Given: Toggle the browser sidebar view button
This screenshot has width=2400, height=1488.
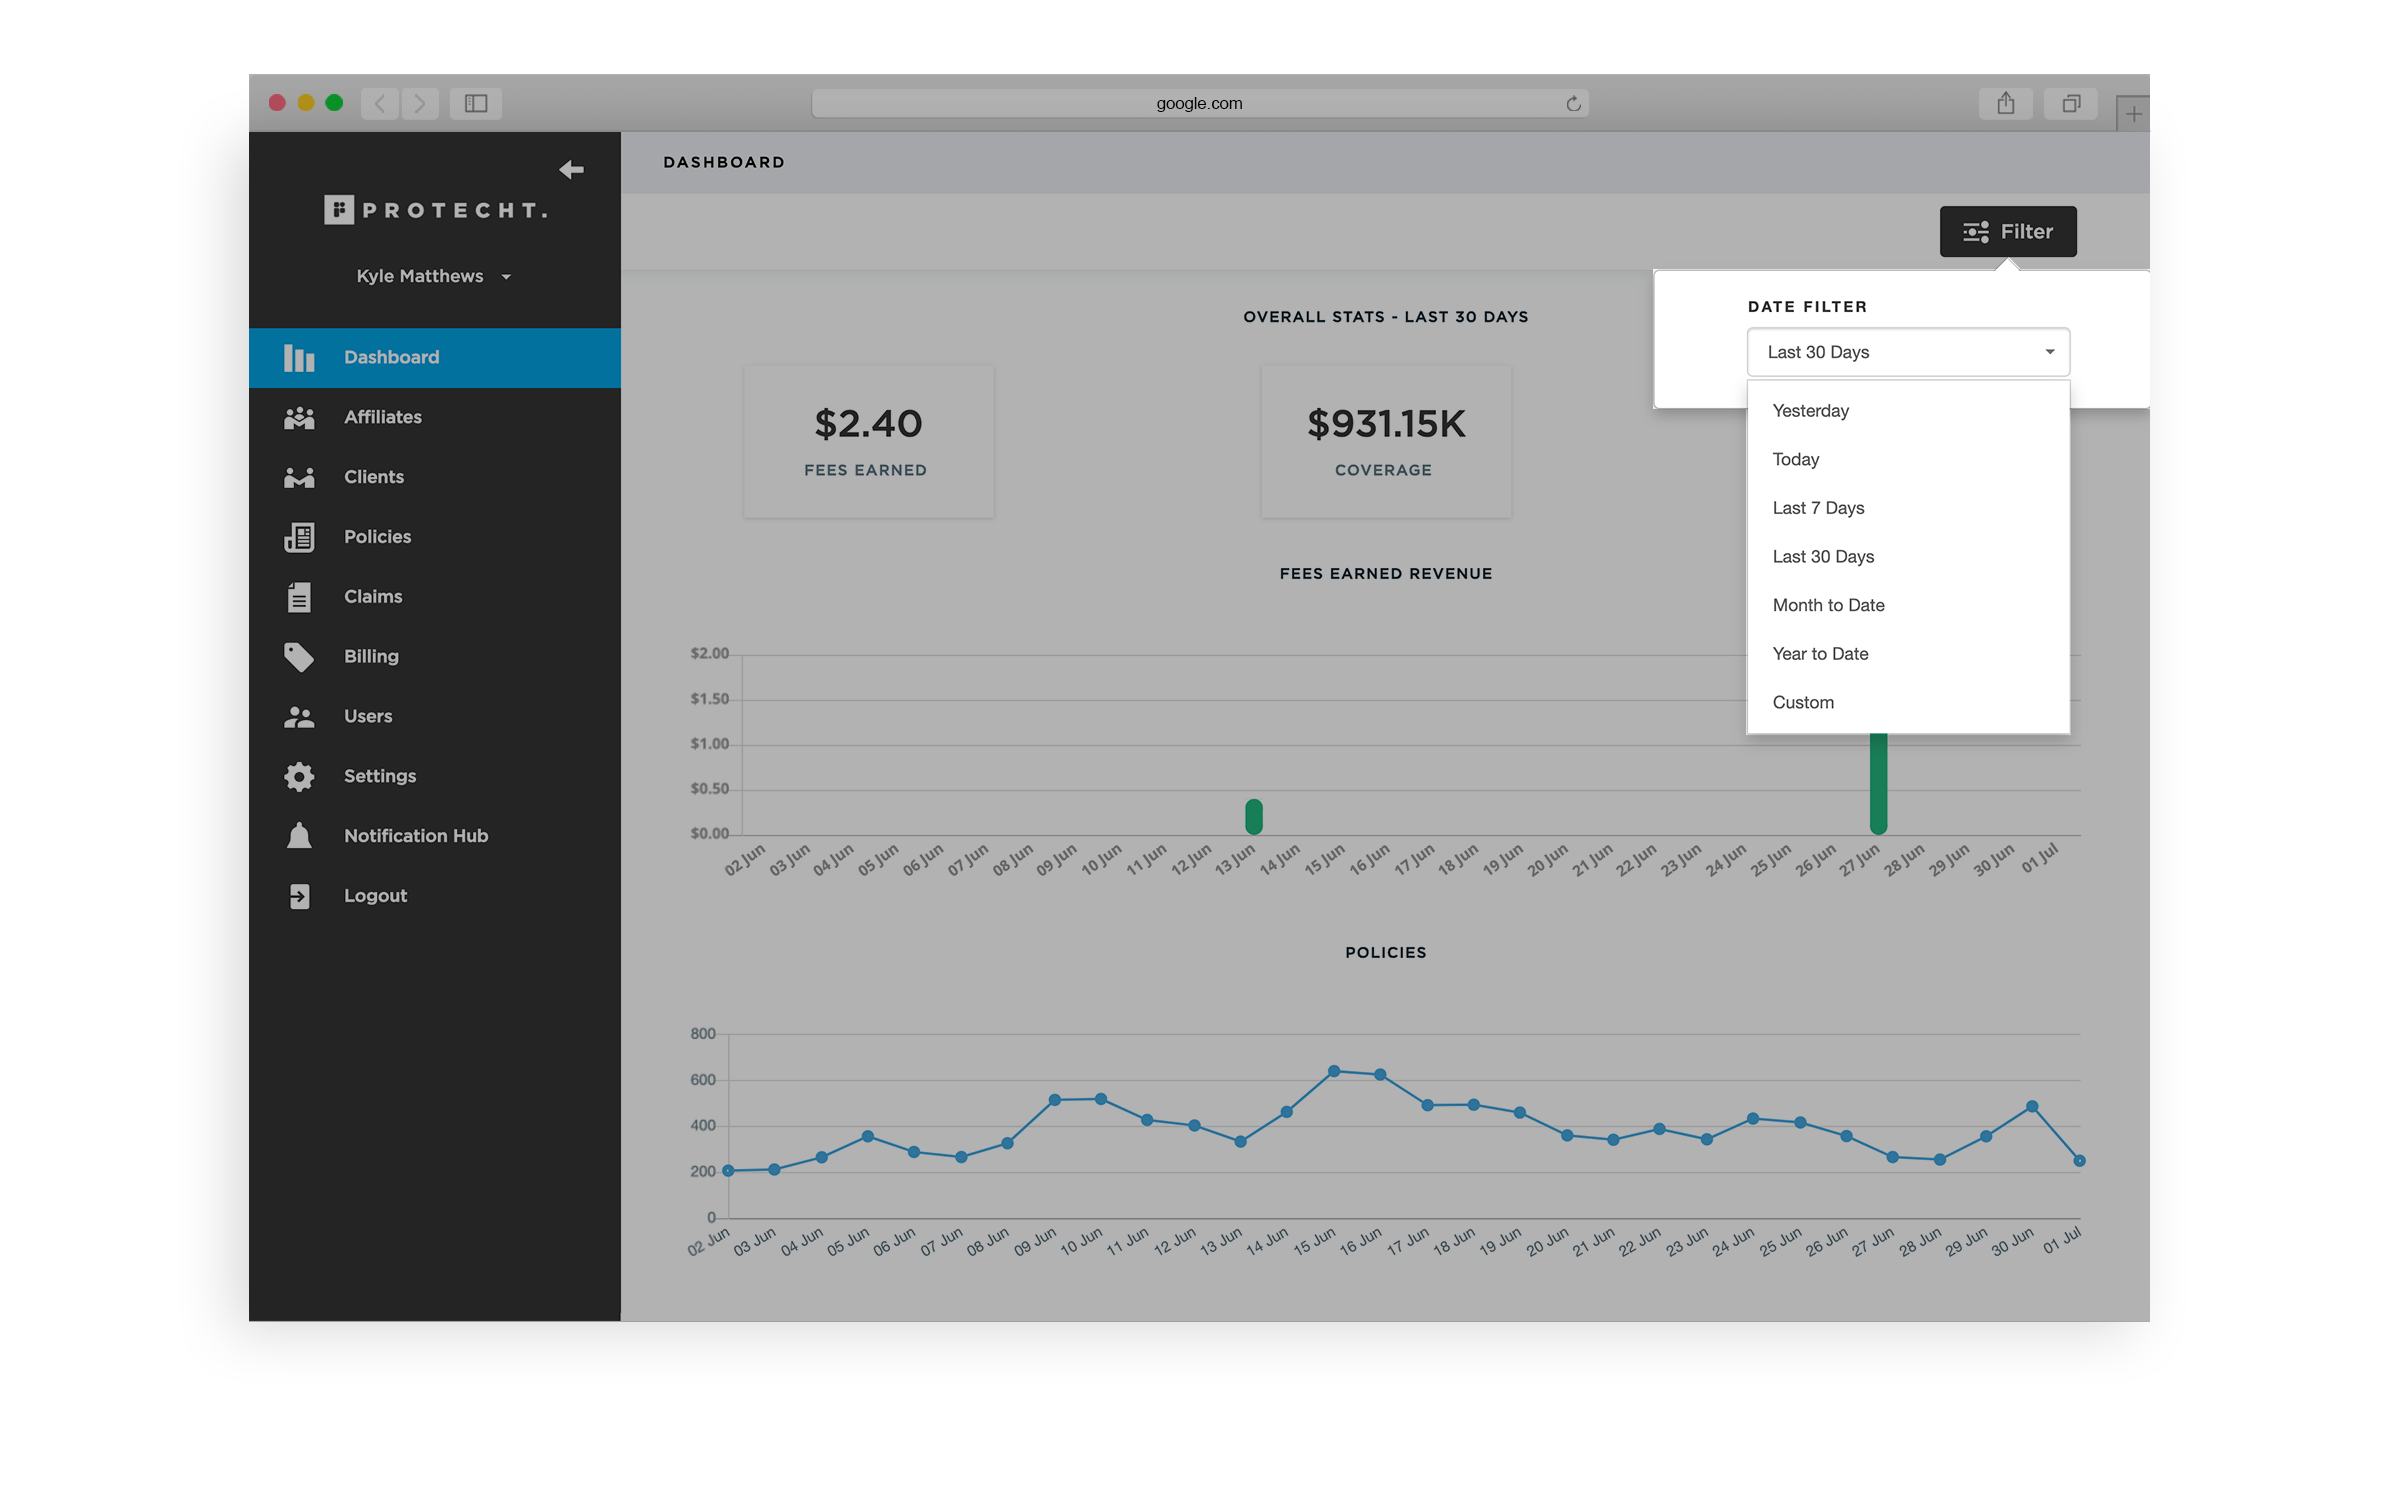Looking at the screenshot, I should 476,103.
